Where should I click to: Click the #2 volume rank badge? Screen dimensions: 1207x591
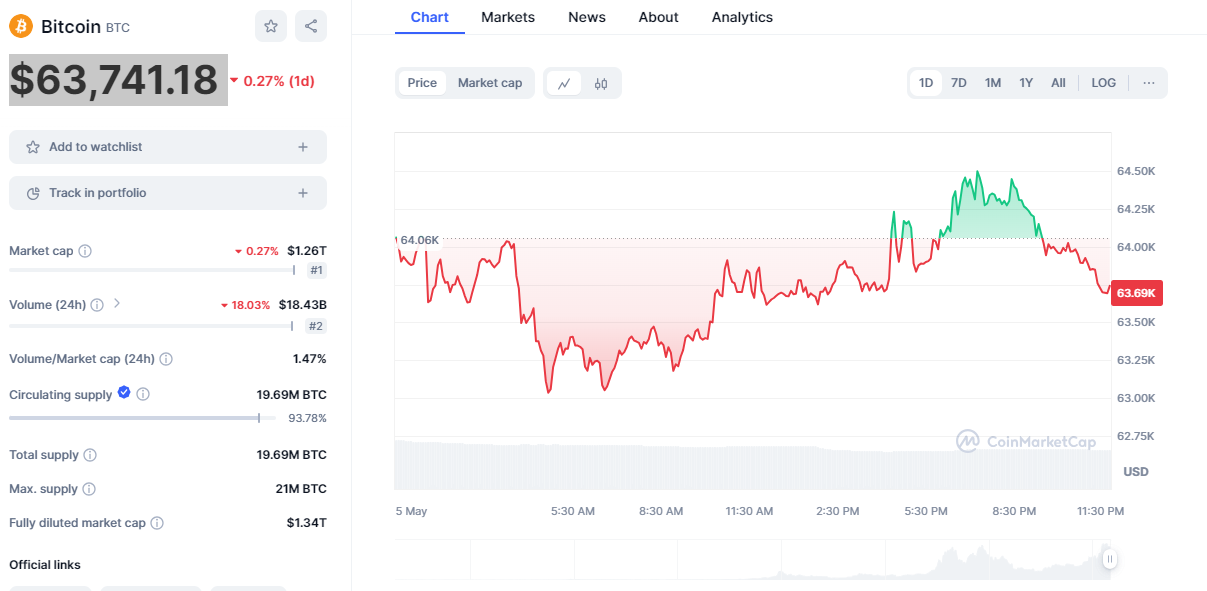[x=316, y=326]
